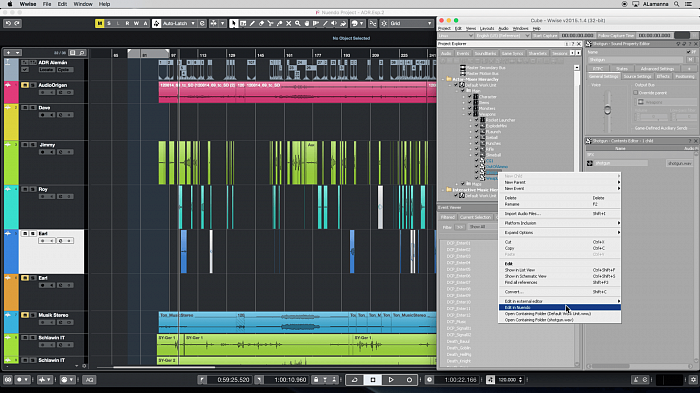Click the Start Capture button

coord(545,35)
